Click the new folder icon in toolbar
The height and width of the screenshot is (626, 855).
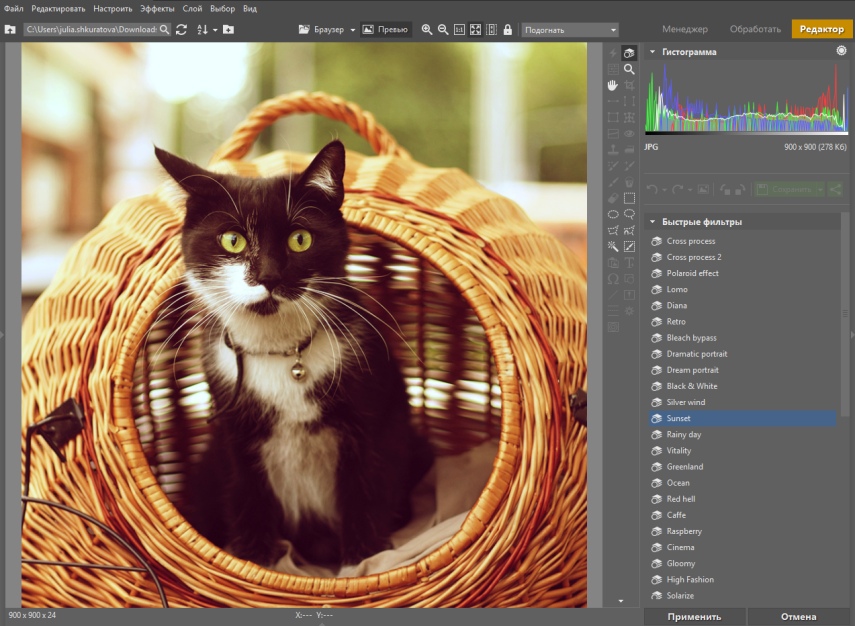point(228,29)
